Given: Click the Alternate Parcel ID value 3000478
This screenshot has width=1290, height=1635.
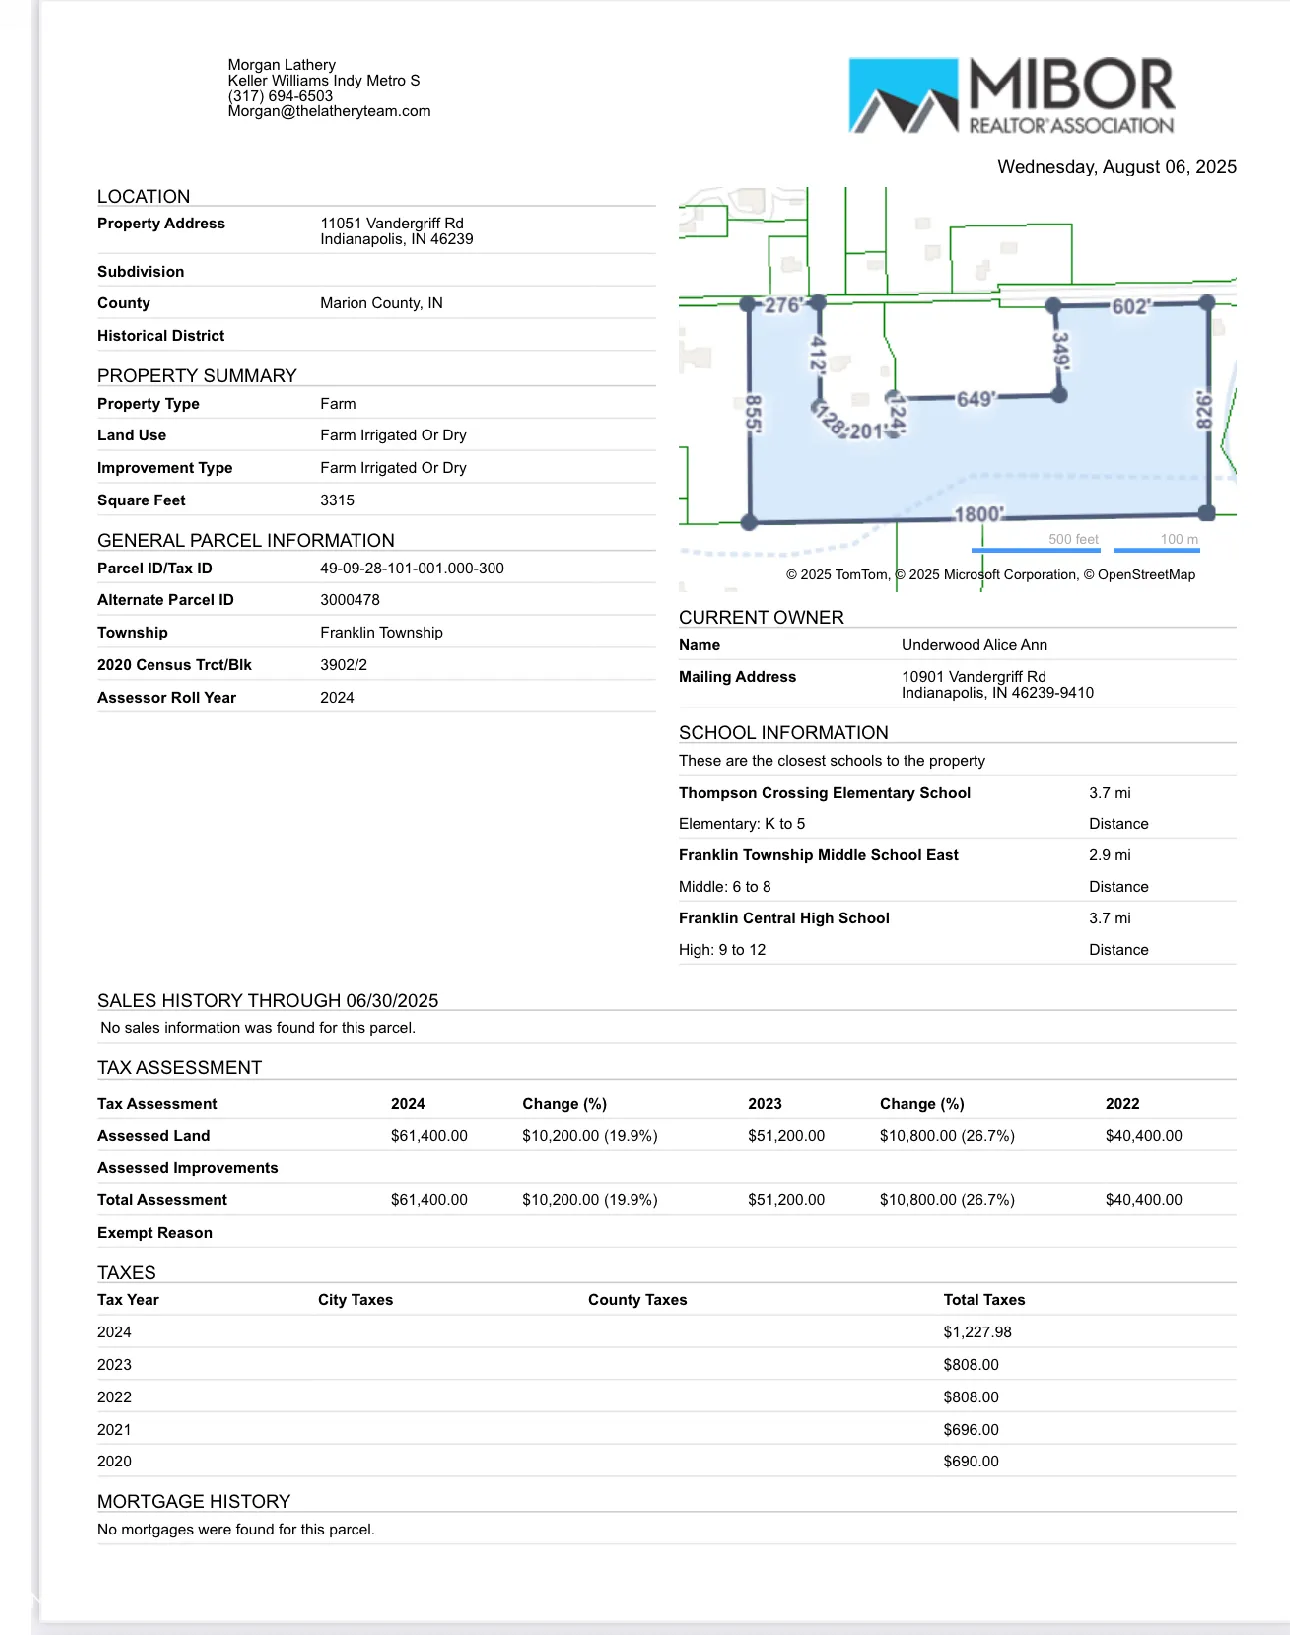Looking at the screenshot, I should 350,600.
